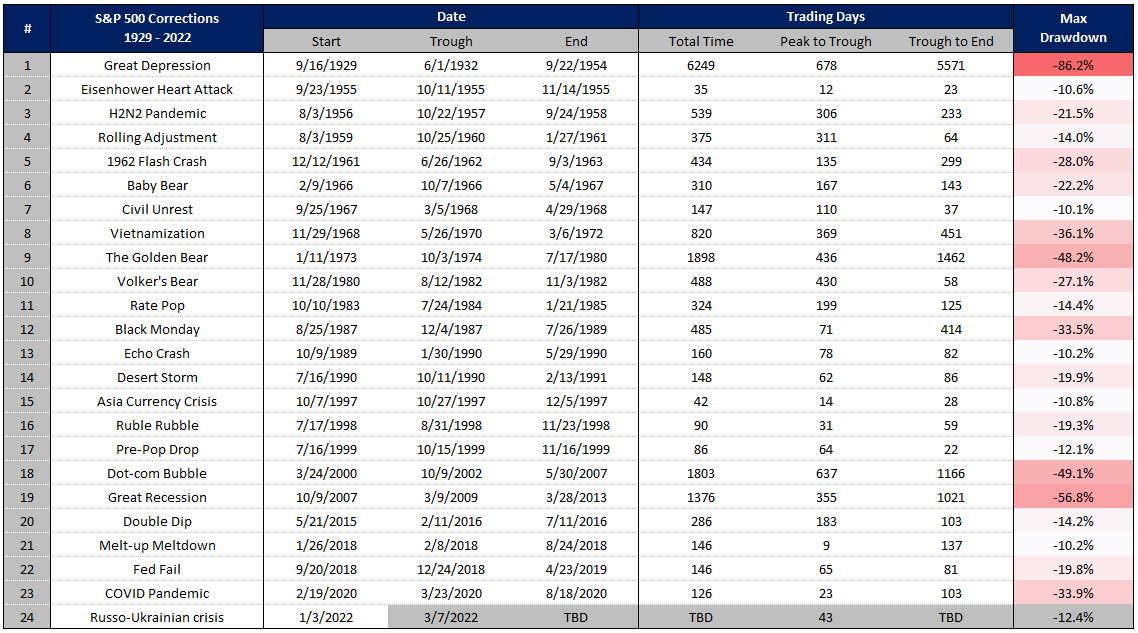Screen dimensions: 1138x633
Task: Click the end date 7/11/2016
Action: [576, 520]
